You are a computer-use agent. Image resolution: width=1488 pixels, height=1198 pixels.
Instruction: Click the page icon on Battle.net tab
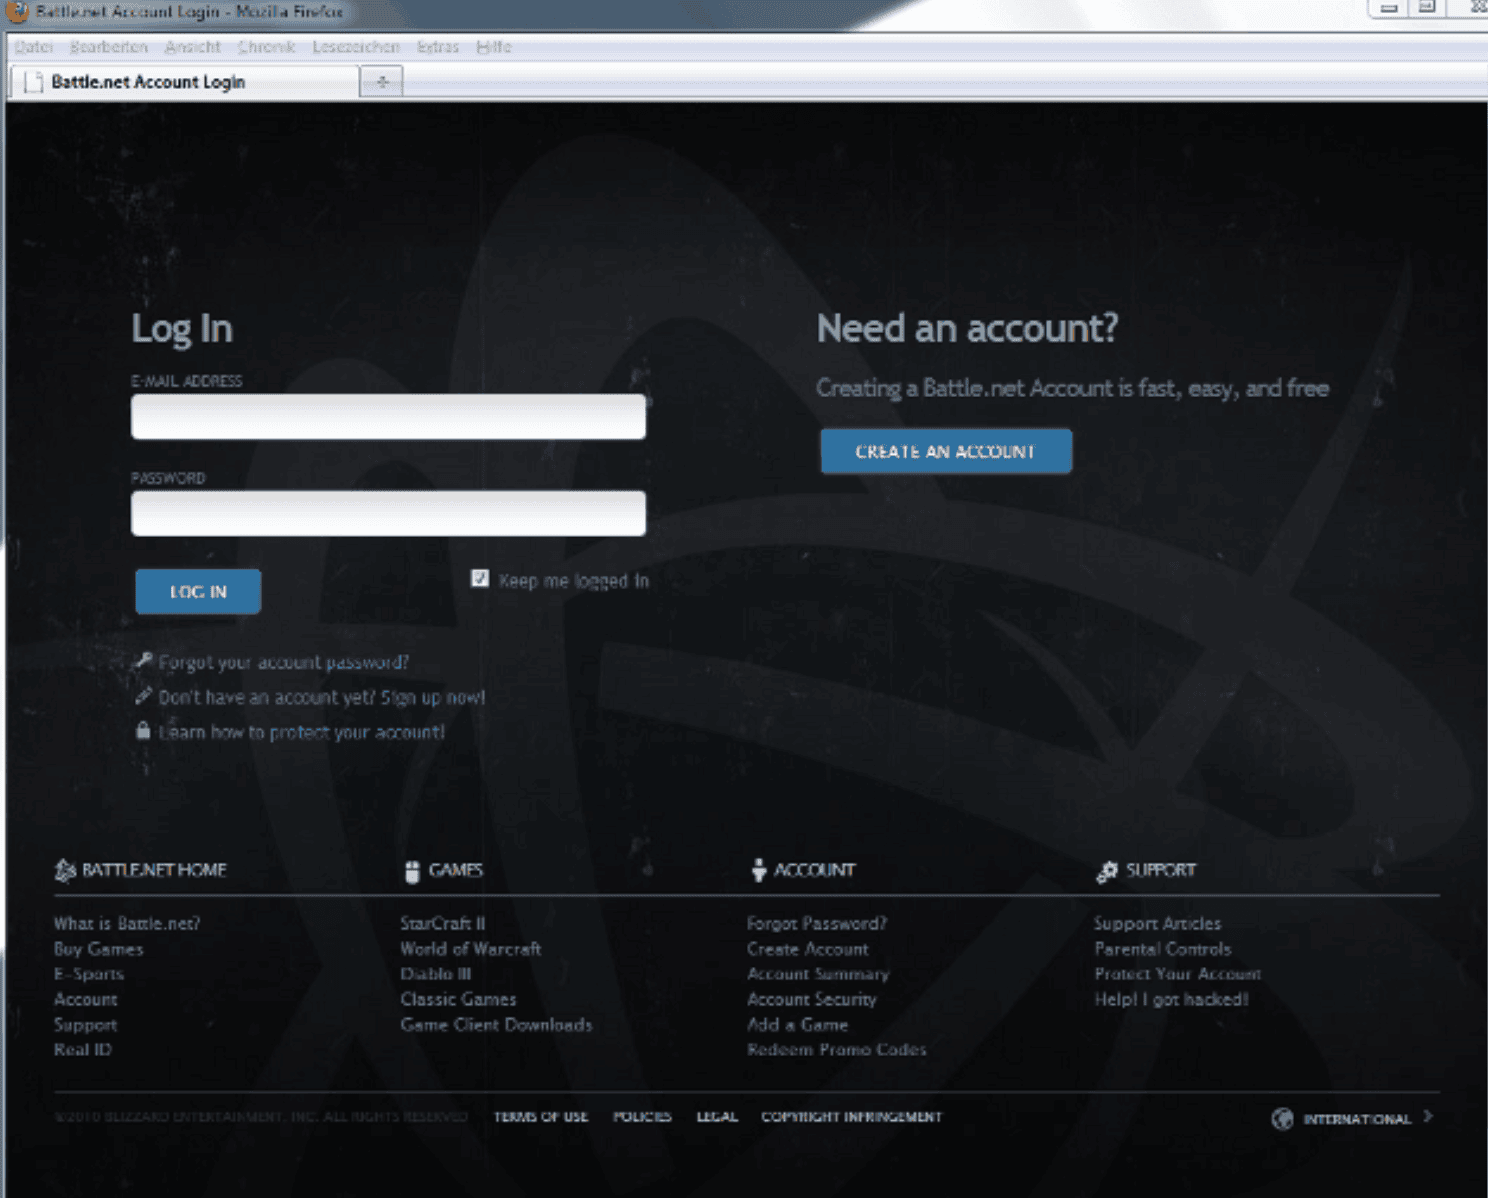[33, 82]
